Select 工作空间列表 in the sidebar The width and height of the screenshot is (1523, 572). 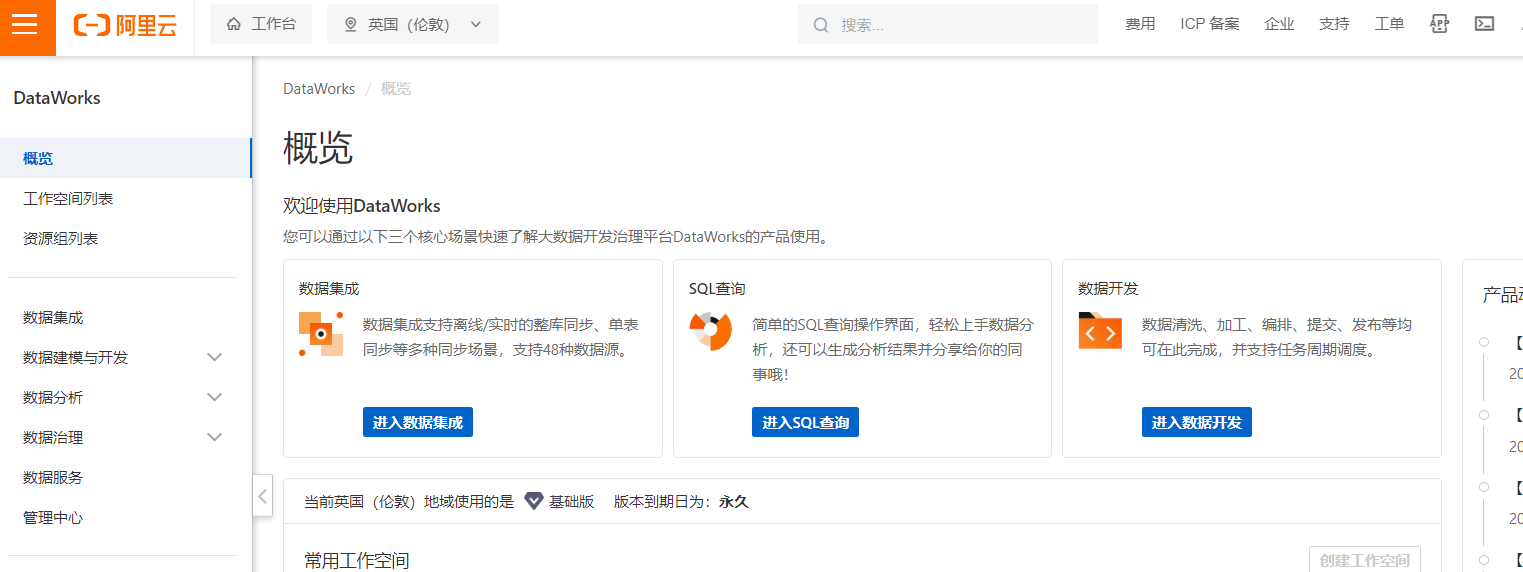click(x=68, y=198)
